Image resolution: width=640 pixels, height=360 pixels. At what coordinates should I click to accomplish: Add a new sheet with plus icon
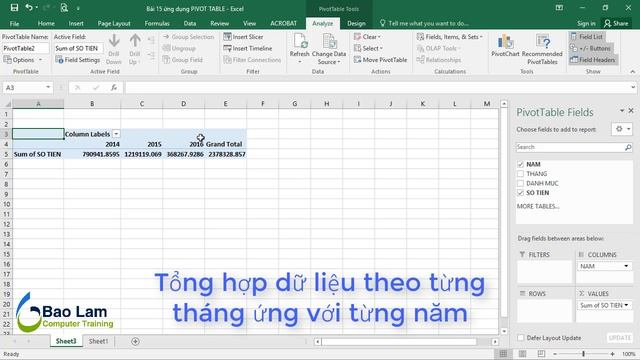click(136, 341)
